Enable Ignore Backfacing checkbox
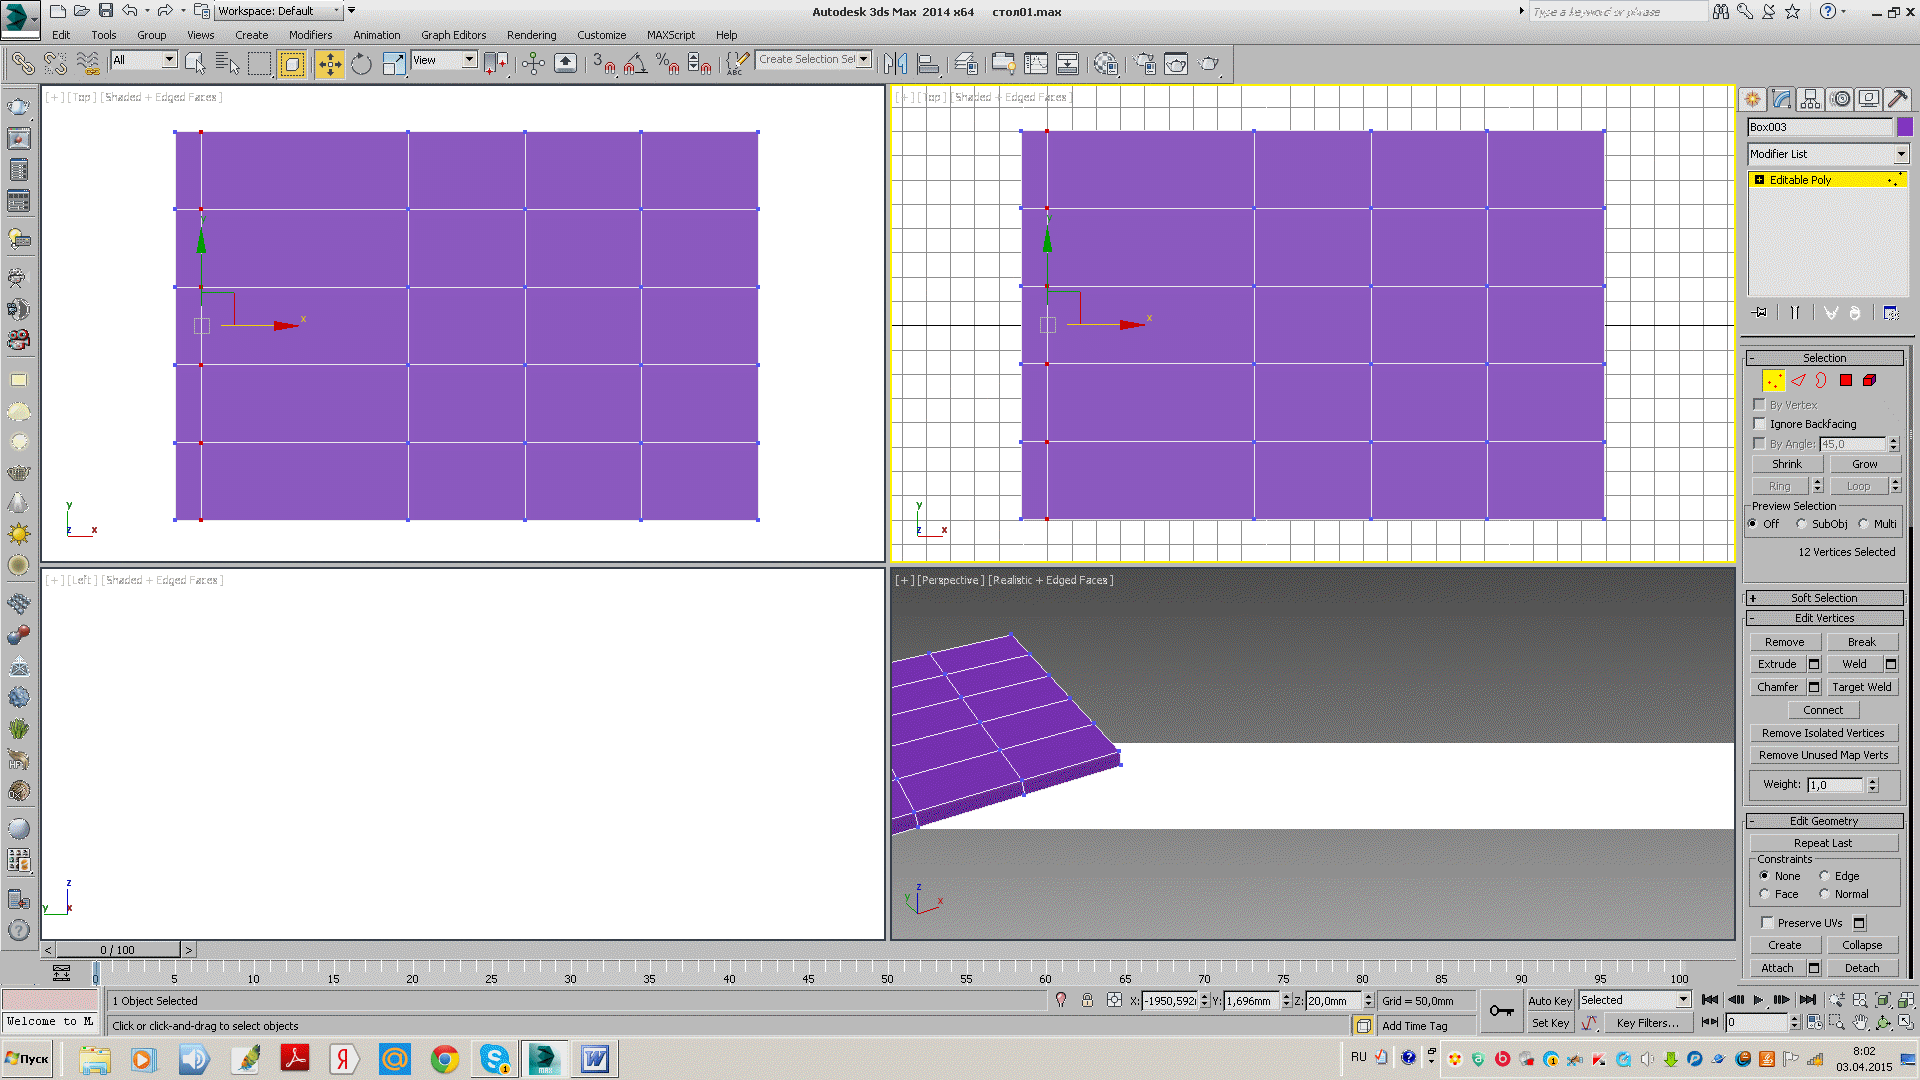Screen dimensions: 1920x1080 1760,424
